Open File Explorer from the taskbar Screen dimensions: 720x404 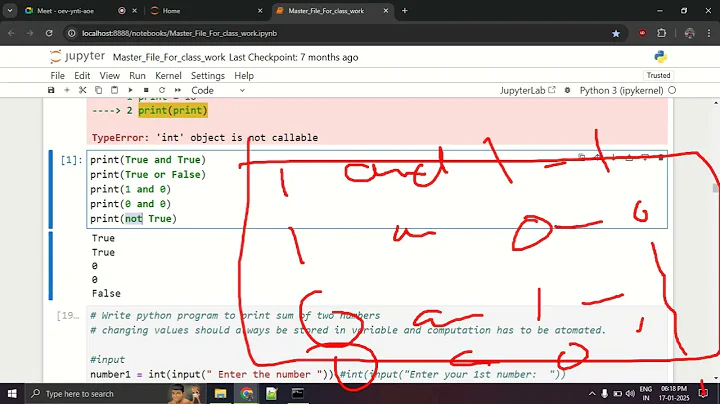[x=220, y=393]
